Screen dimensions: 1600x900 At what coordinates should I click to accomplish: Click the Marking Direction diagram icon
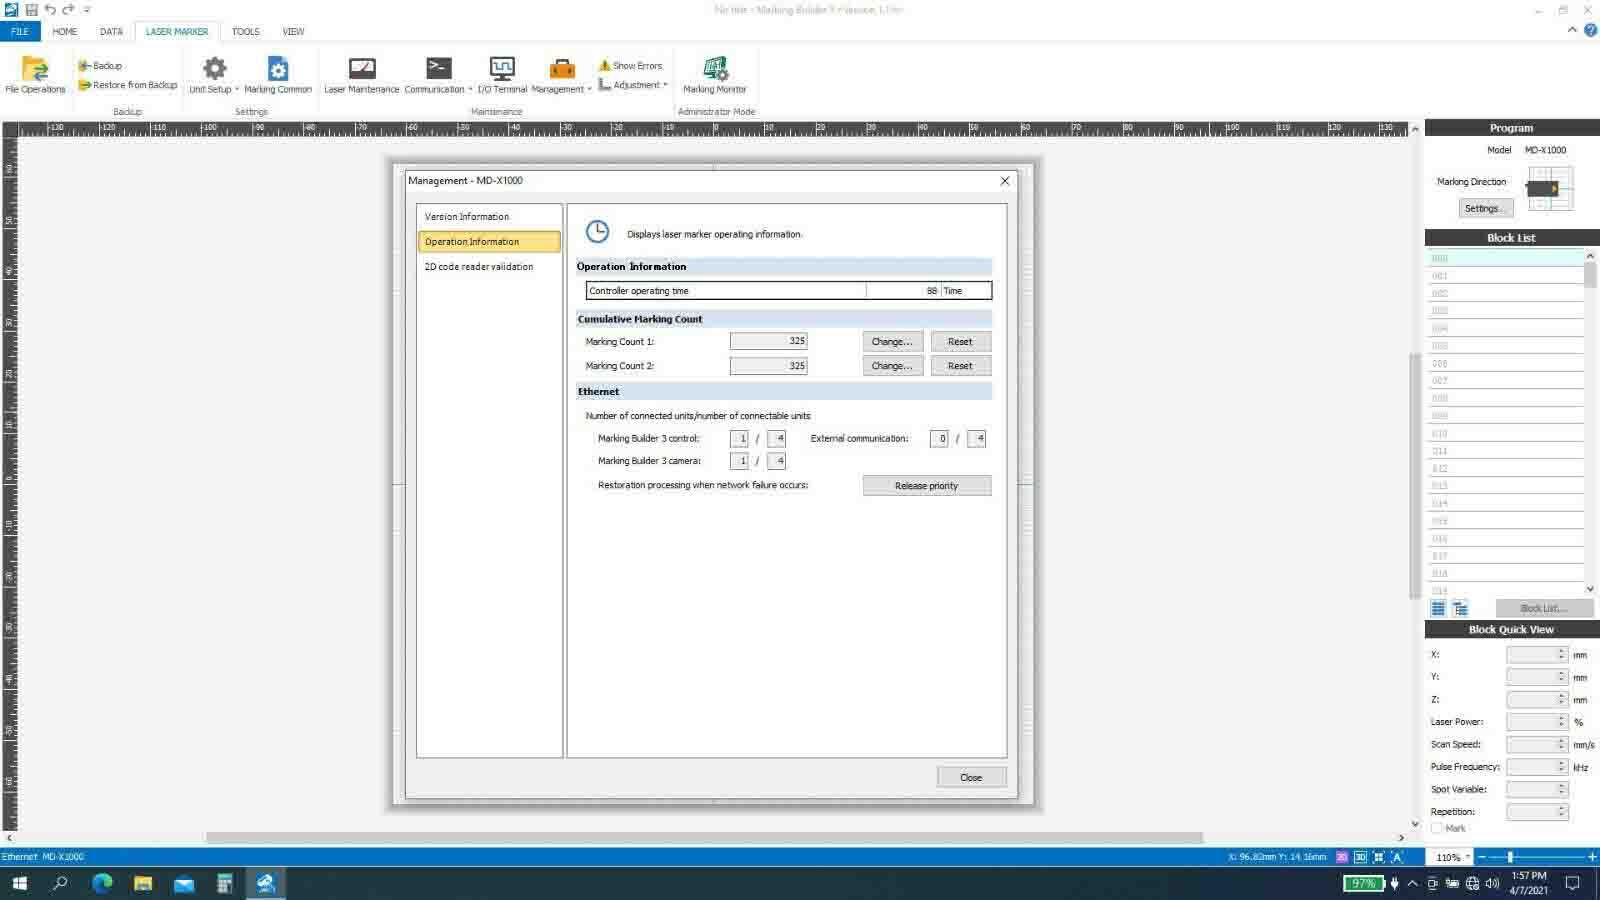tap(1549, 188)
